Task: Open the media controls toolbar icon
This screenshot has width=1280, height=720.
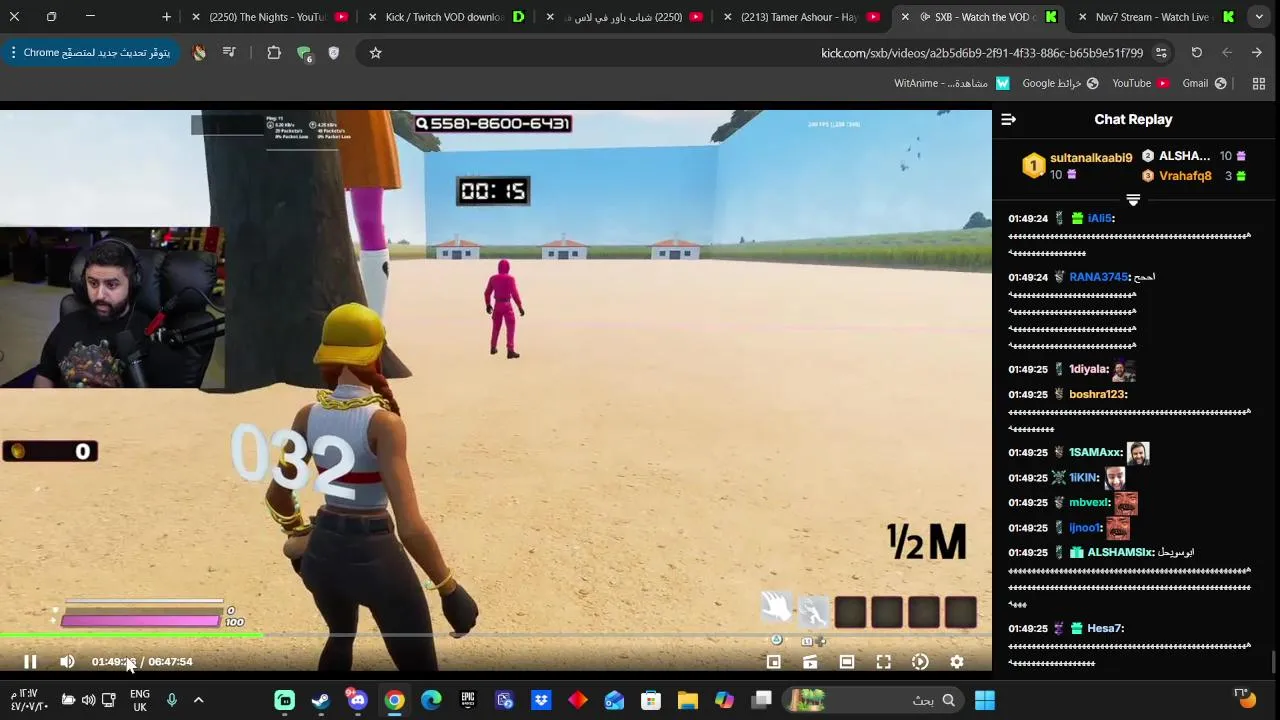Action: [x=229, y=53]
